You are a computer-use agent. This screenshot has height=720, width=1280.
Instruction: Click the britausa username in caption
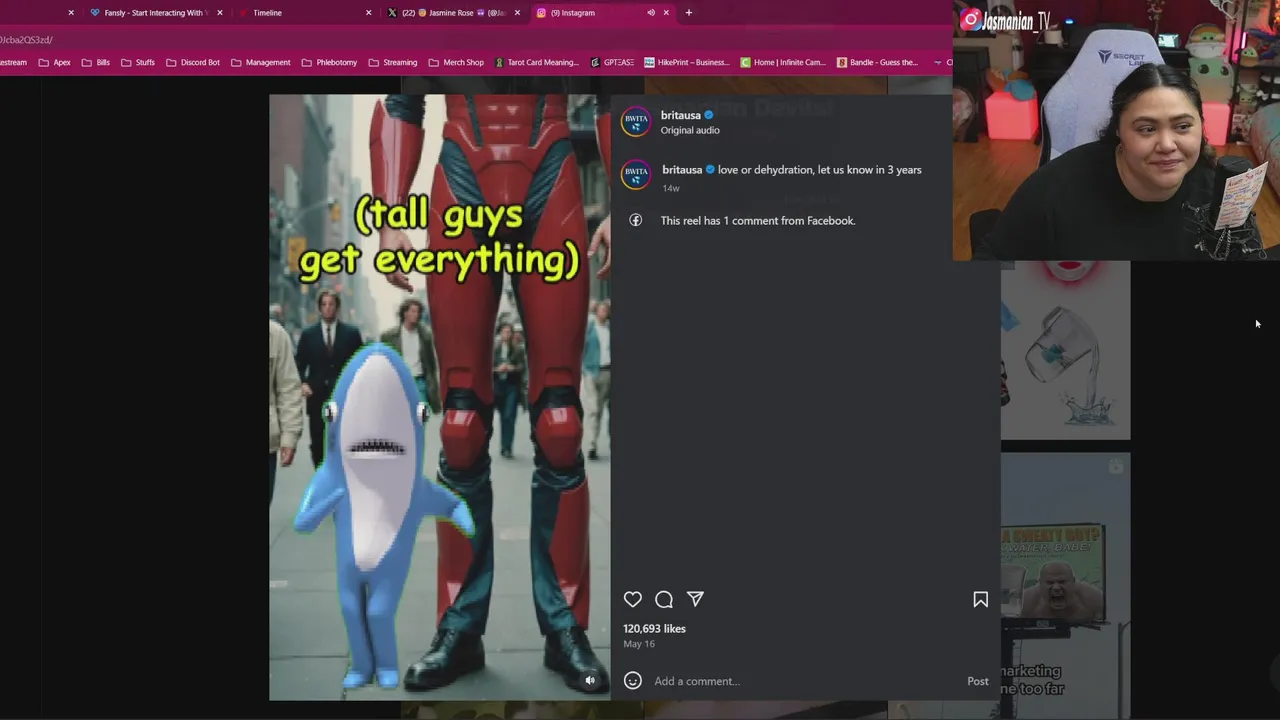(x=682, y=170)
